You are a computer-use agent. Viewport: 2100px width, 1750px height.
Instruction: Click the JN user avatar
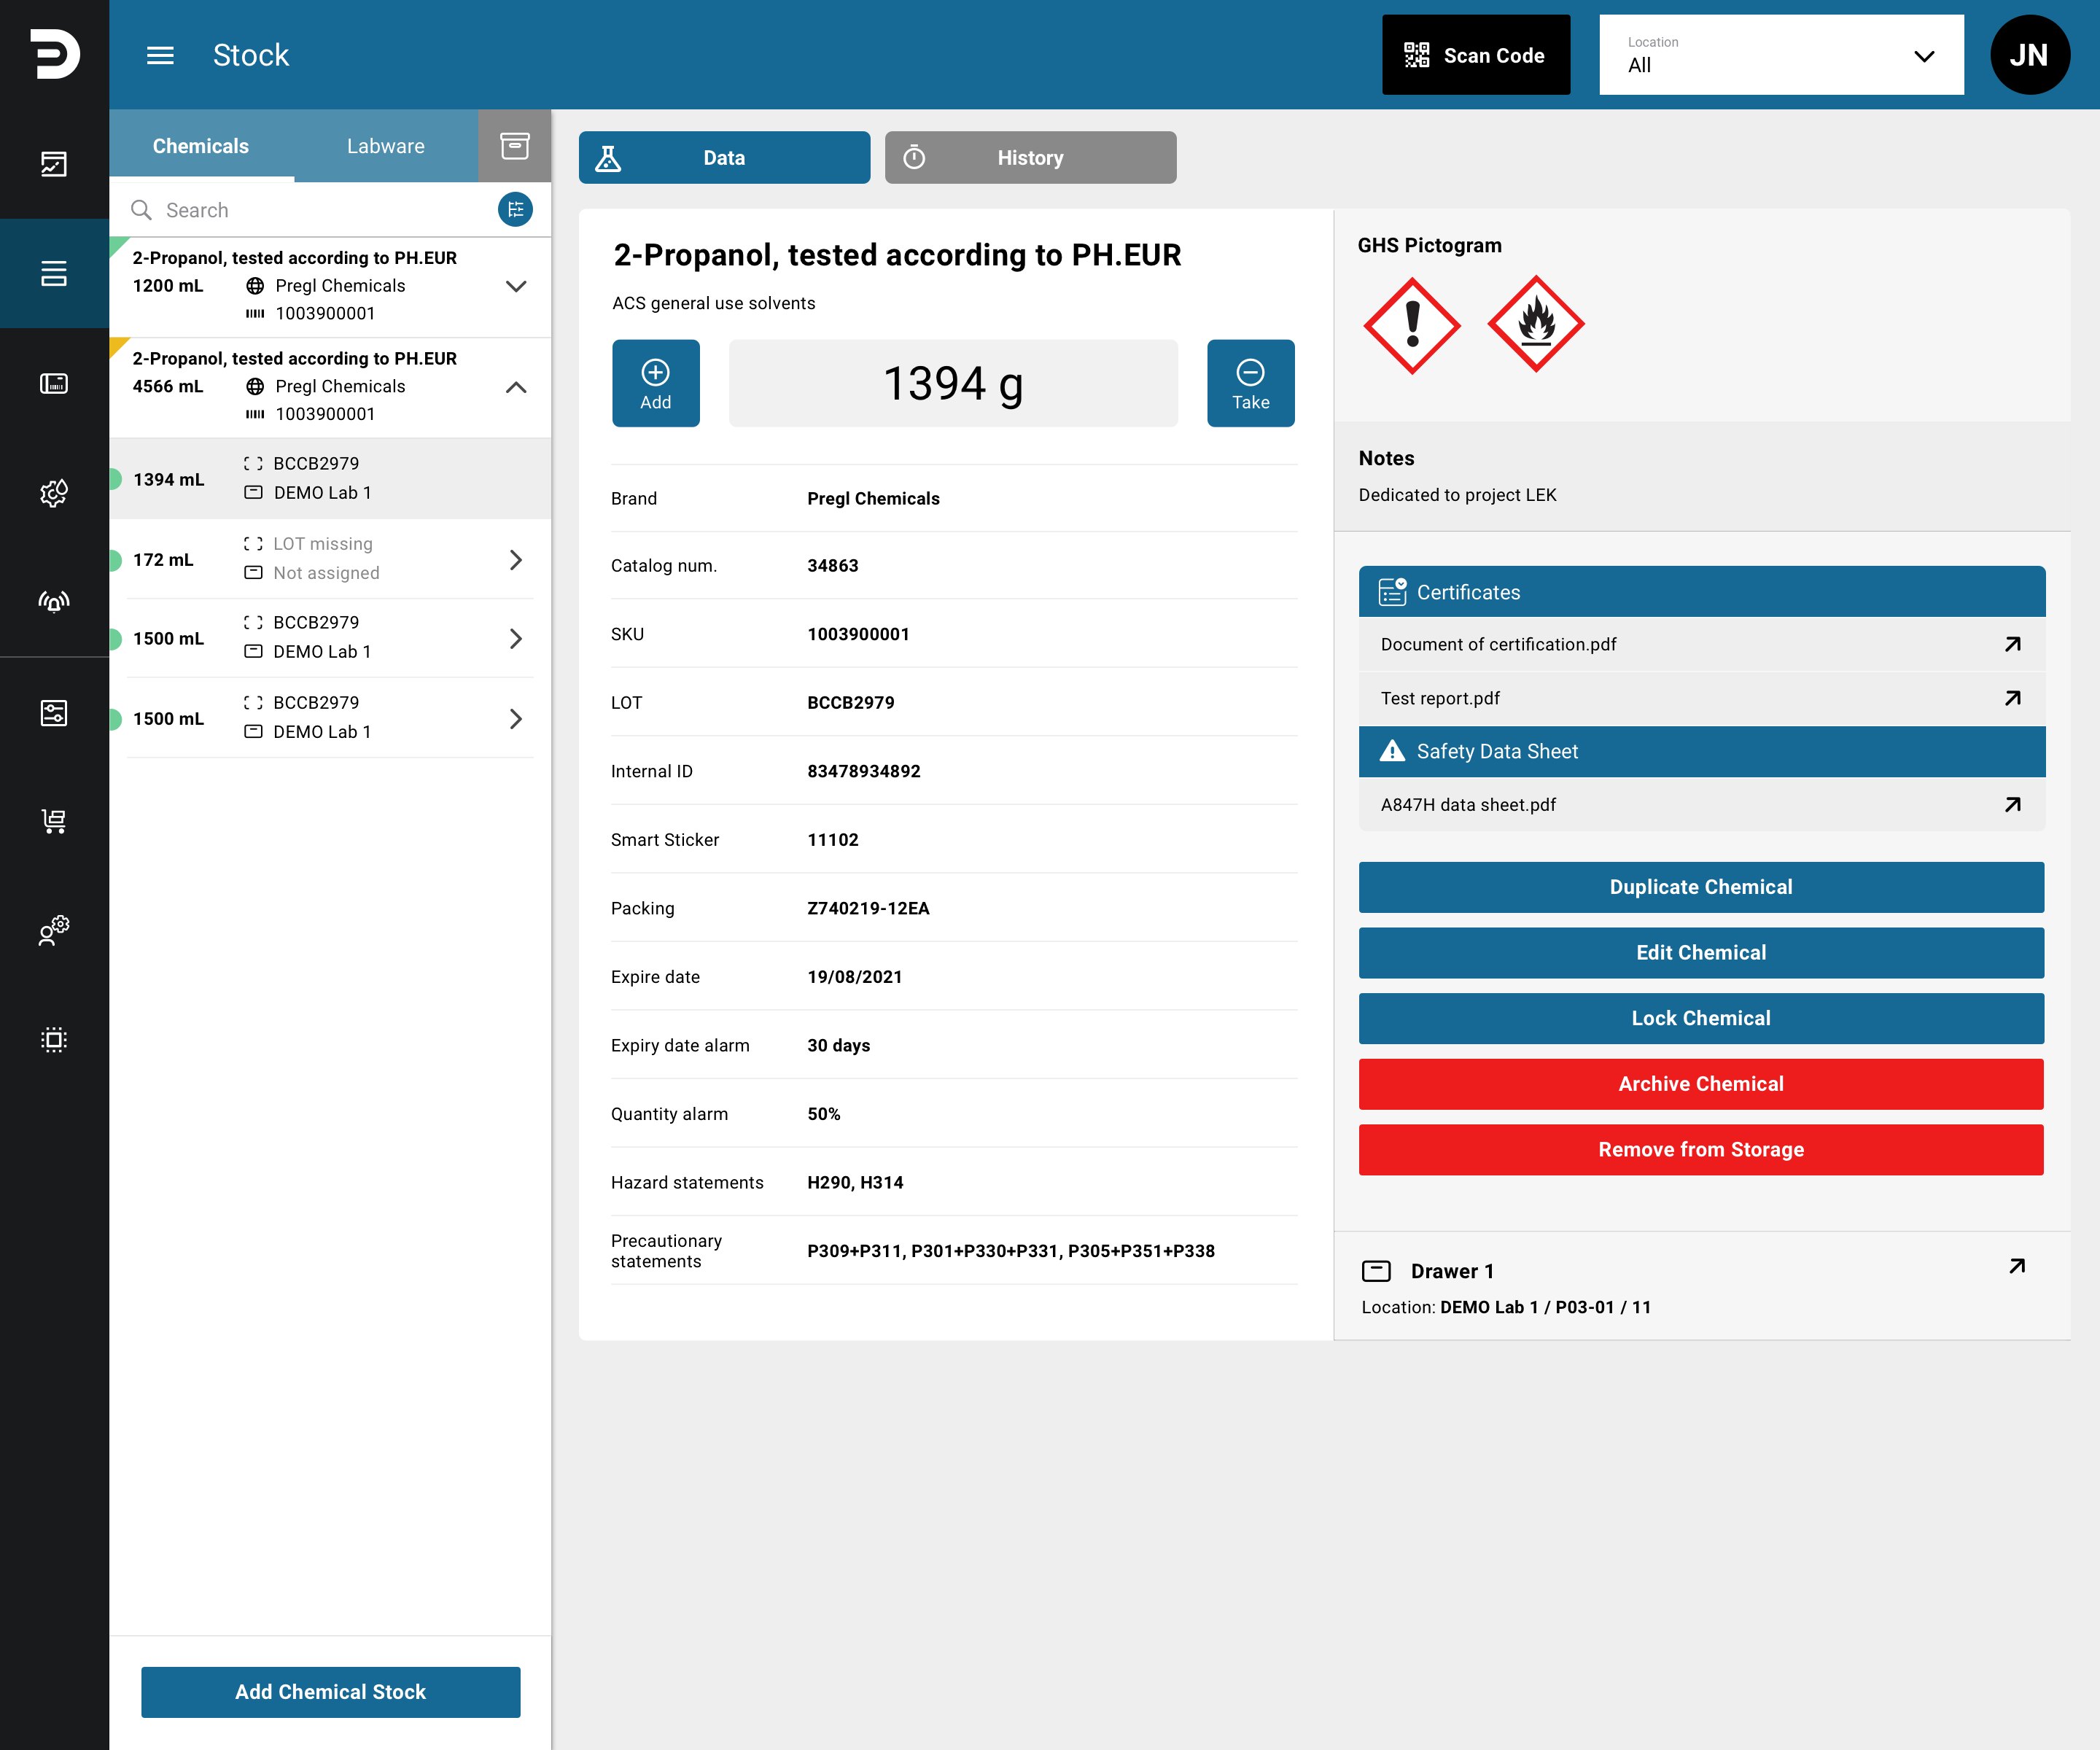[2029, 55]
